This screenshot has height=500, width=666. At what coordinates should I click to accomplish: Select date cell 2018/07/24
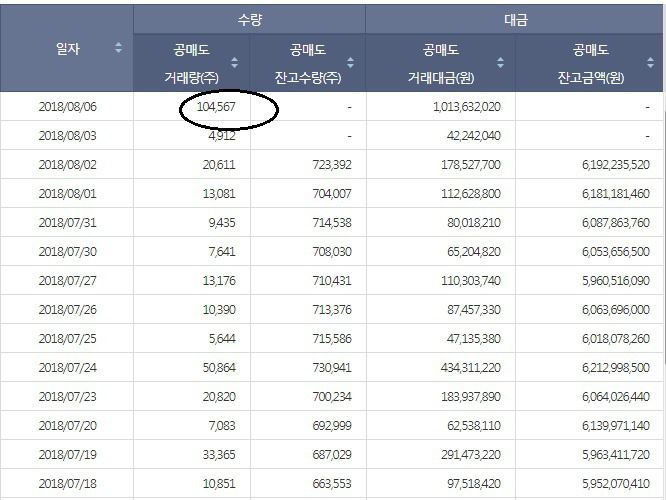[68, 367]
